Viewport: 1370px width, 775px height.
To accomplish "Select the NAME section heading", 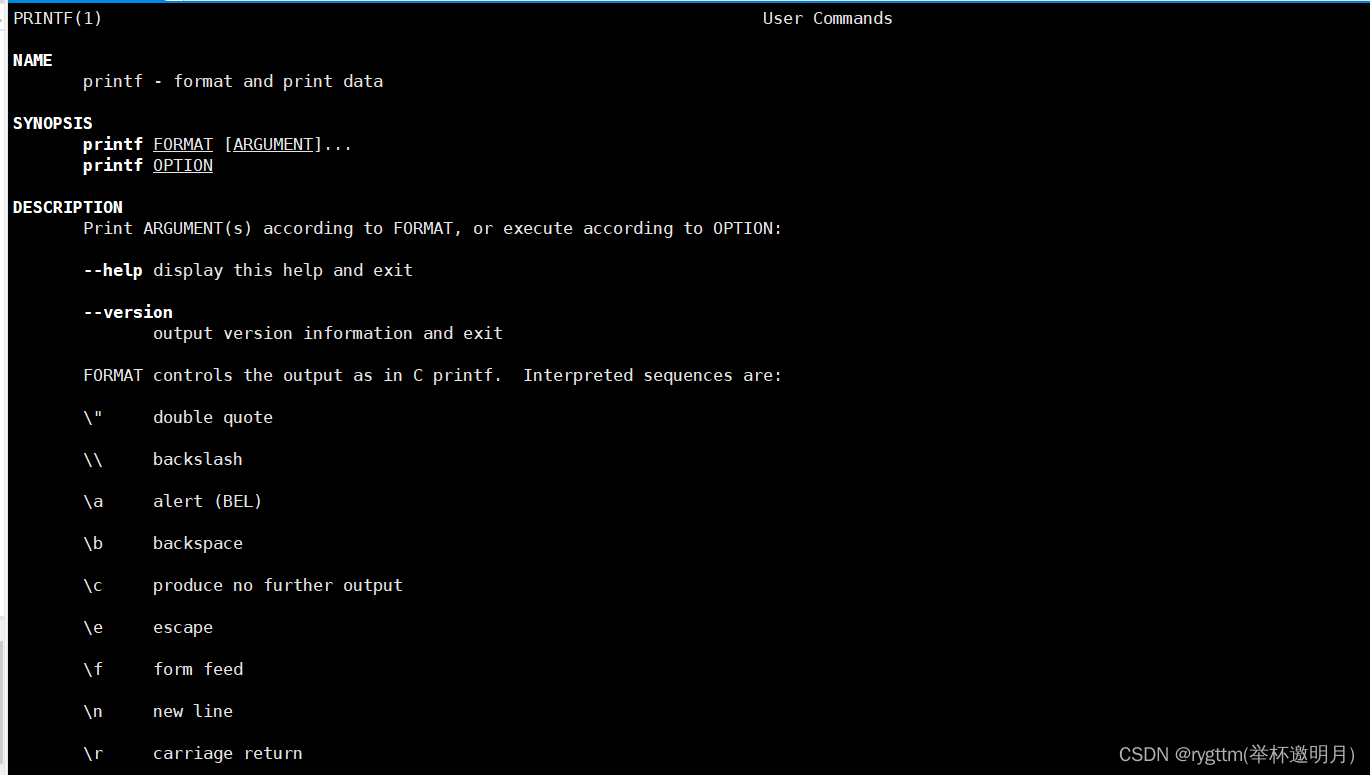I will coord(33,60).
